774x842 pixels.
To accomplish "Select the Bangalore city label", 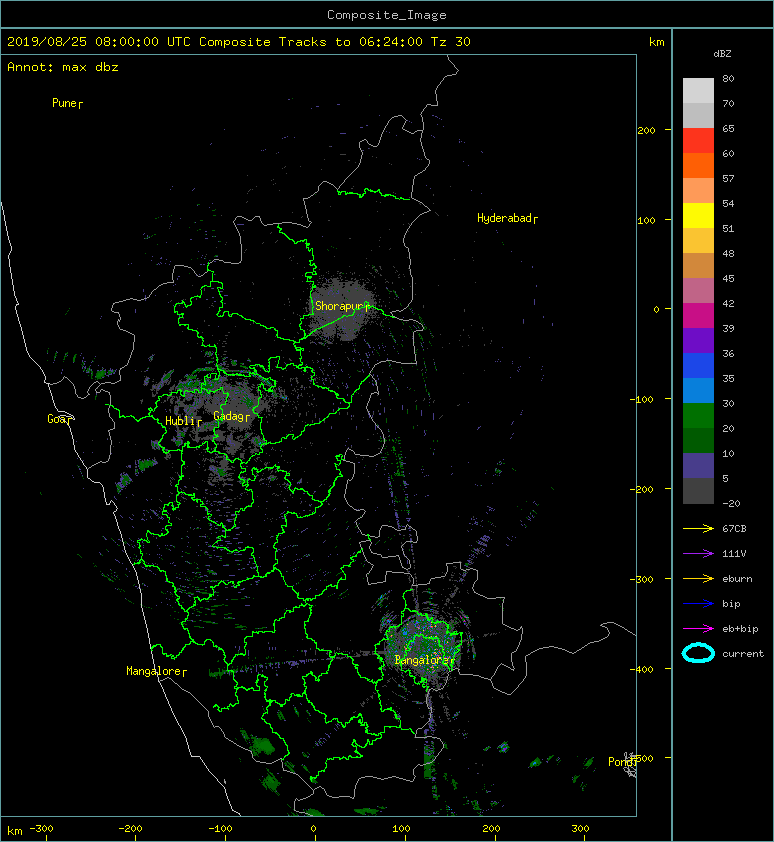I will click(x=424, y=660).
